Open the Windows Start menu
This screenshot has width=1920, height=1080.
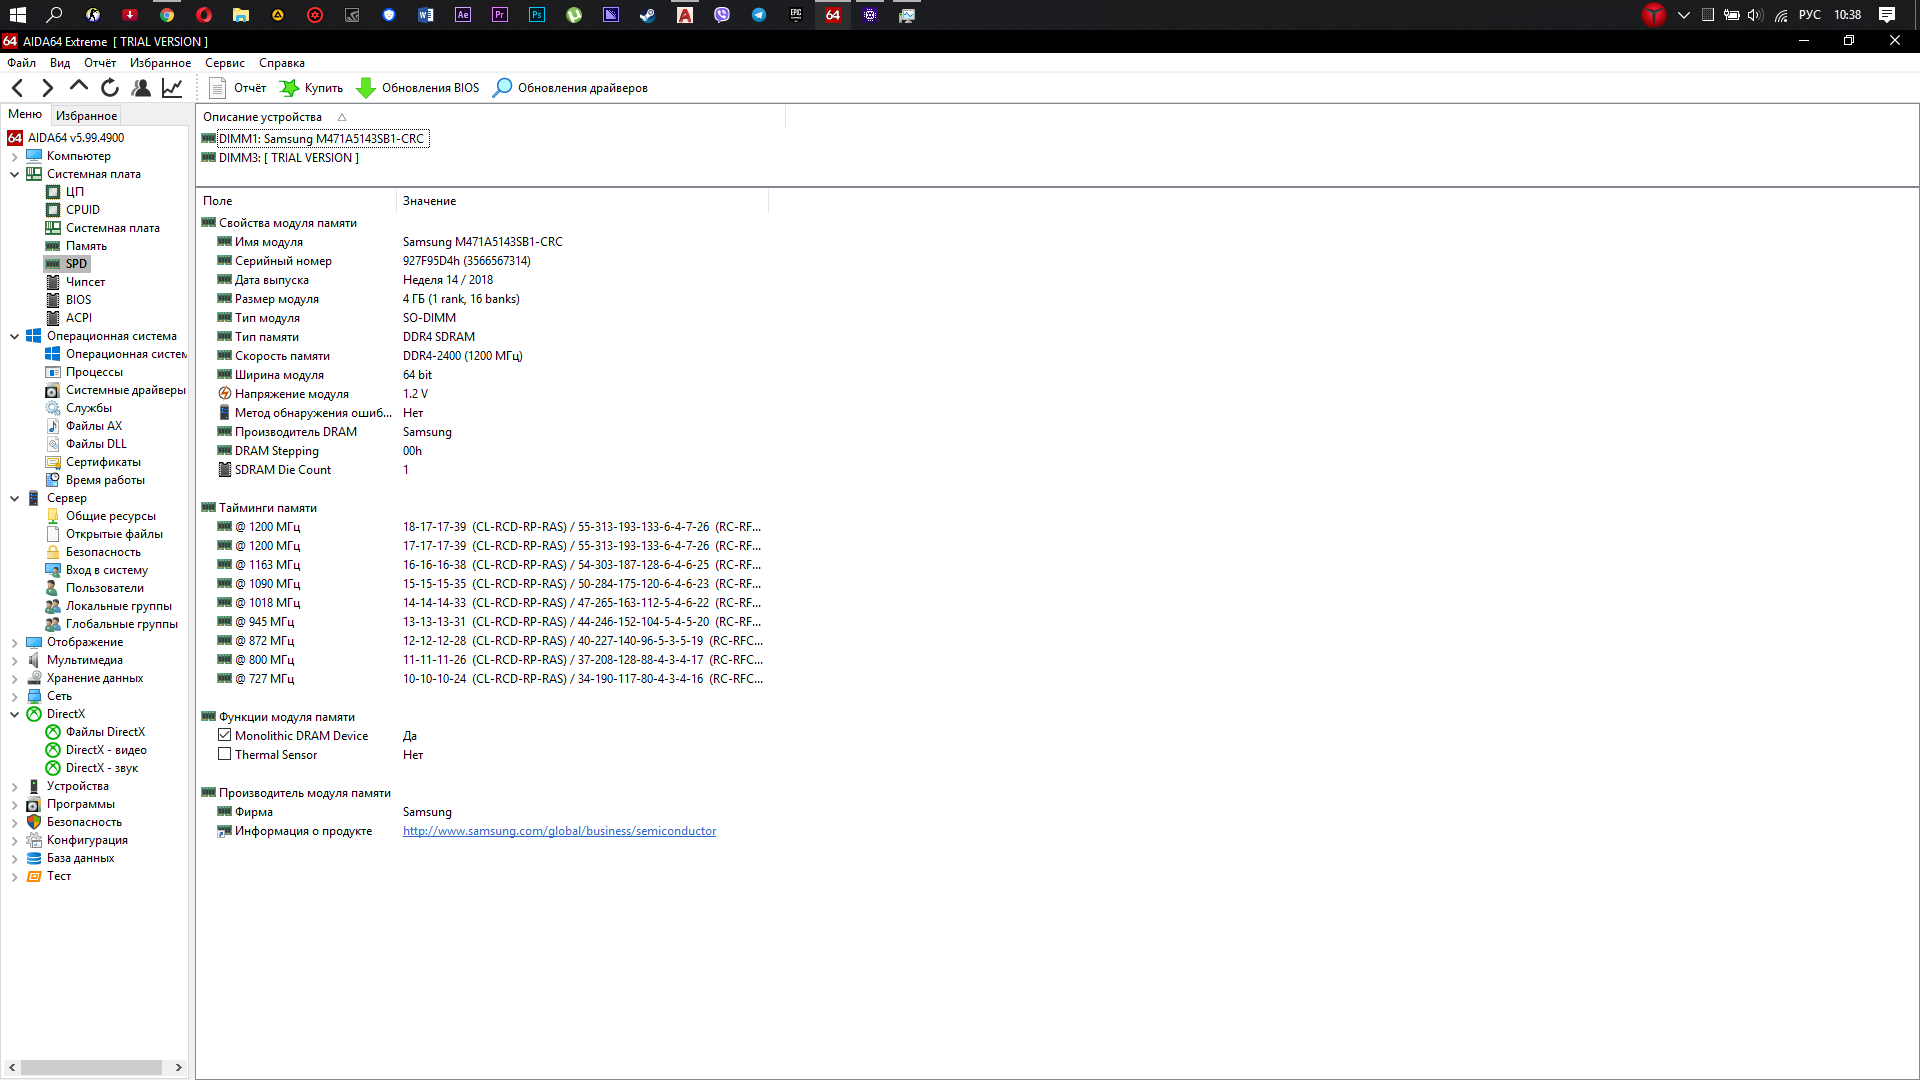tap(18, 15)
